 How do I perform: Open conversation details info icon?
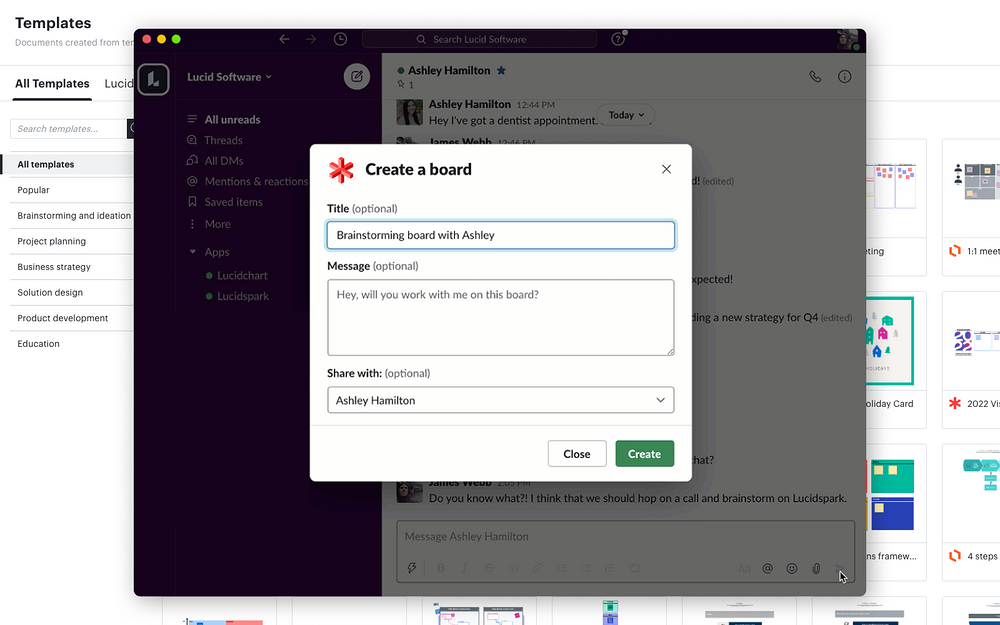click(x=844, y=77)
